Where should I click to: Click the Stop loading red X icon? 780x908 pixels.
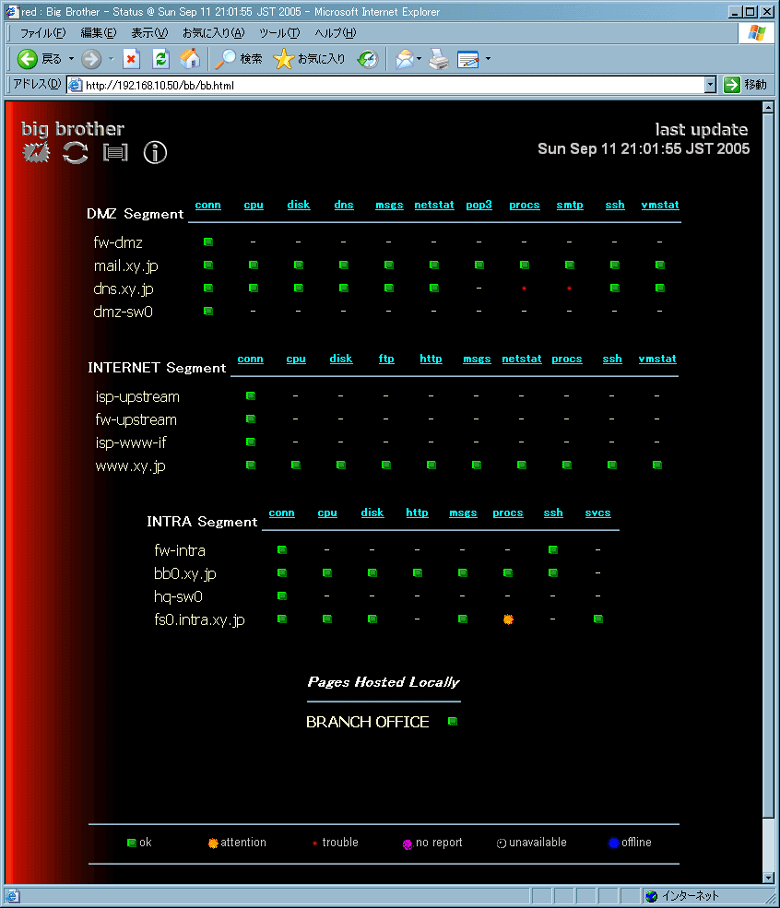coord(131,58)
